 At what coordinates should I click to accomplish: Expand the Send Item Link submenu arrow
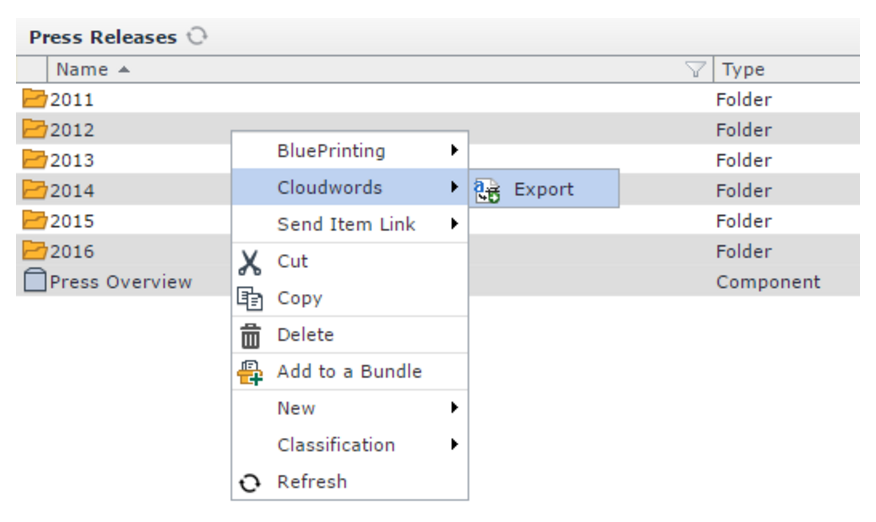pos(454,224)
